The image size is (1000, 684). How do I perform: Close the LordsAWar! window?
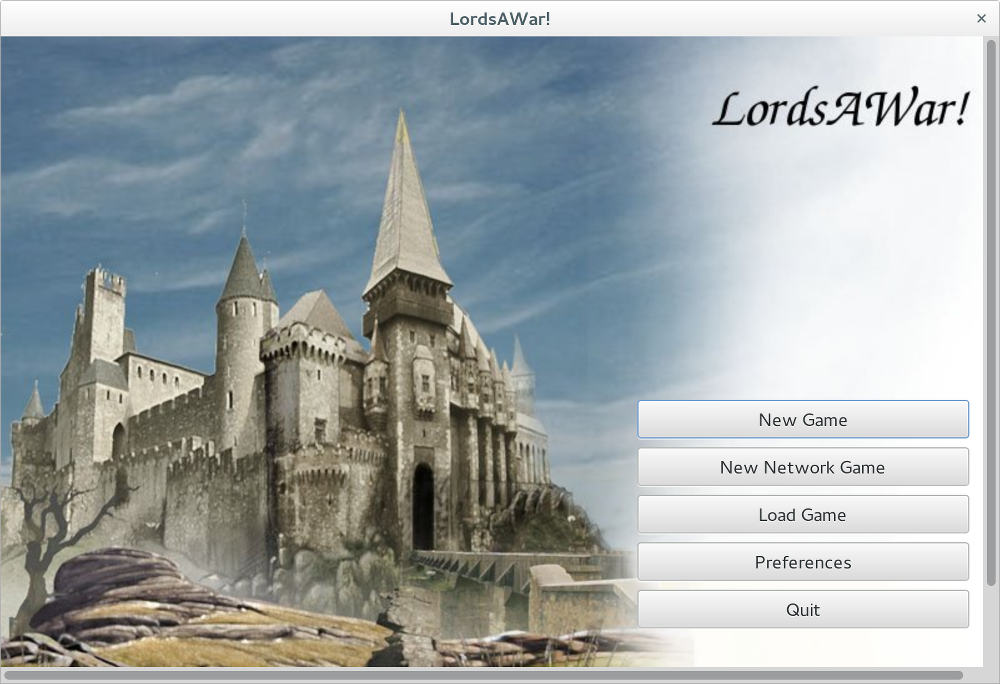point(982,18)
